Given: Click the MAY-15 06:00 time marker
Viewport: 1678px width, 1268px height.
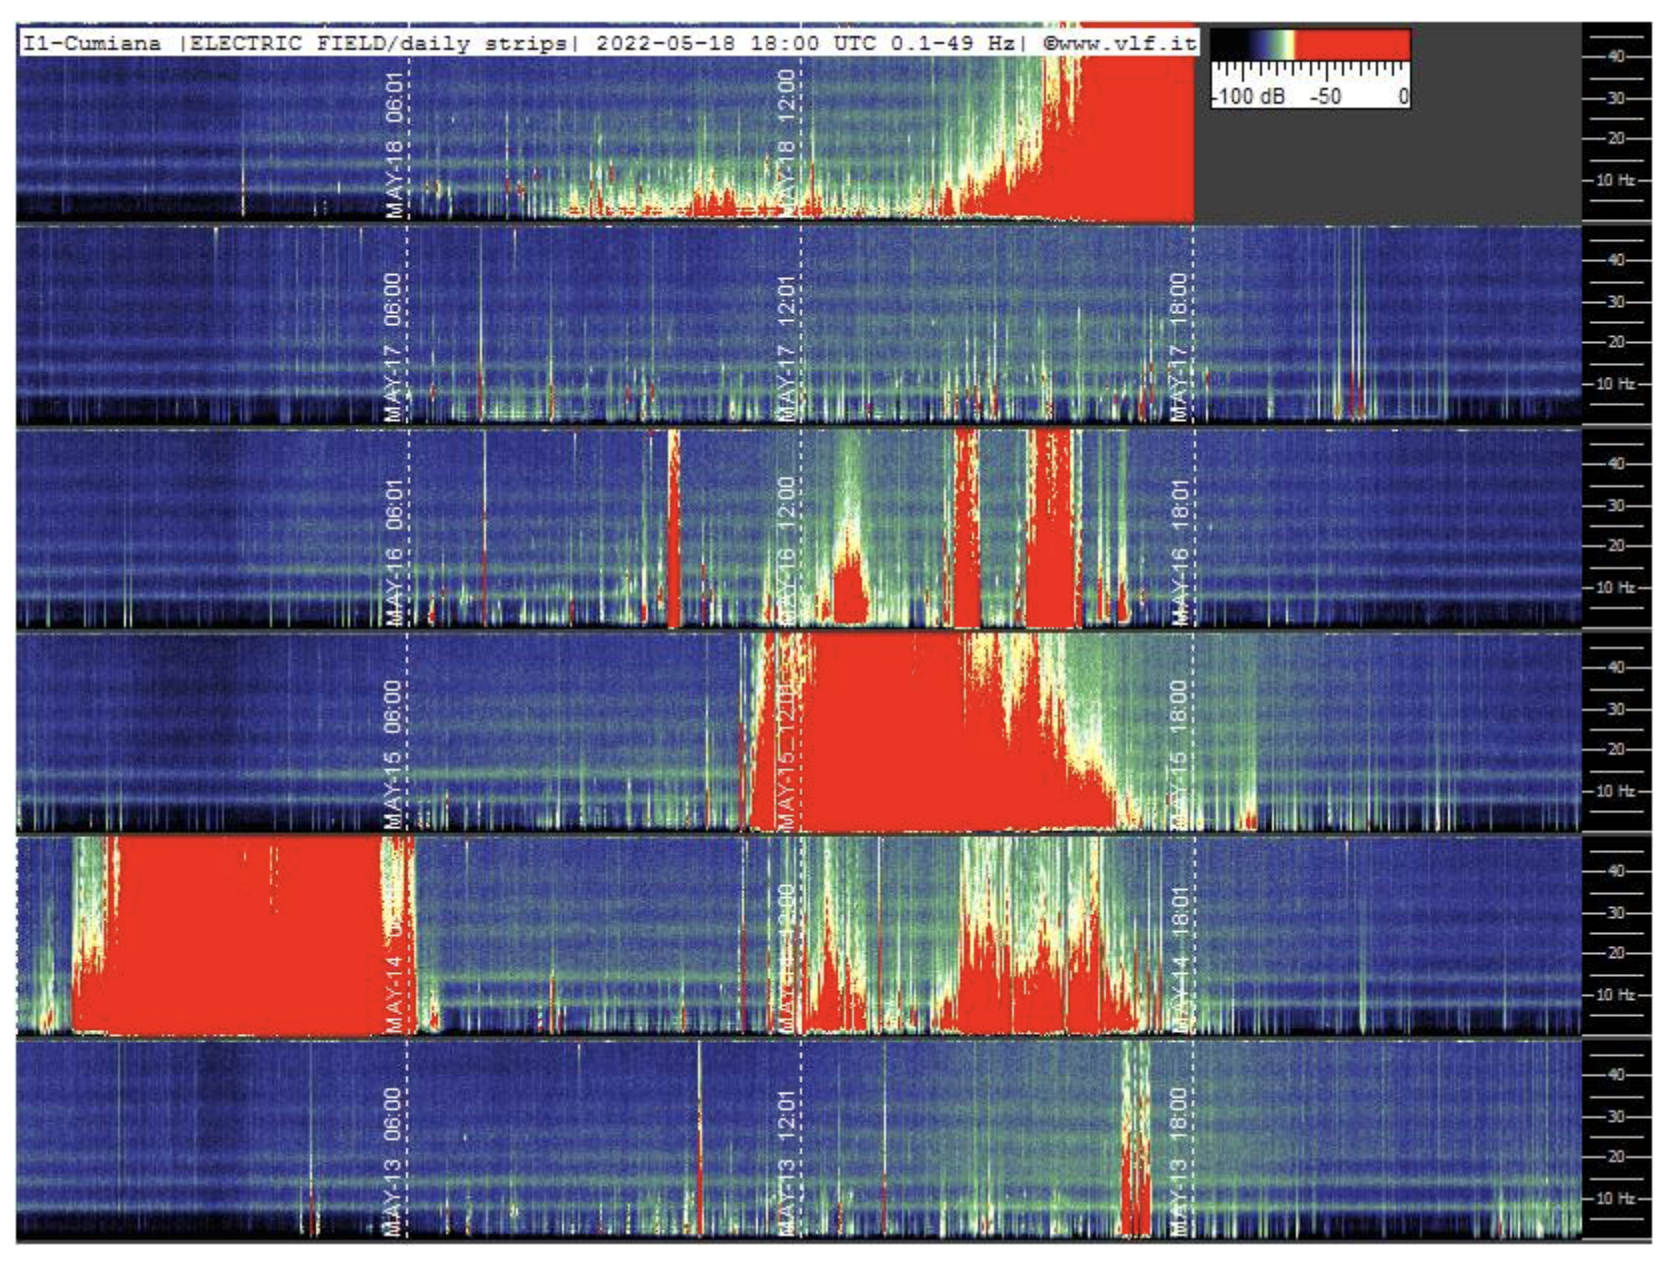Looking at the screenshot, I should (393, 755).
